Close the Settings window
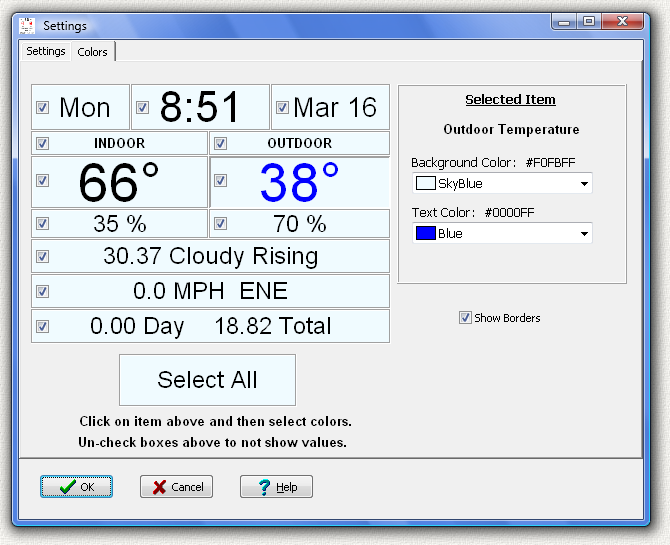670x545 pixels. click(622, 21)
